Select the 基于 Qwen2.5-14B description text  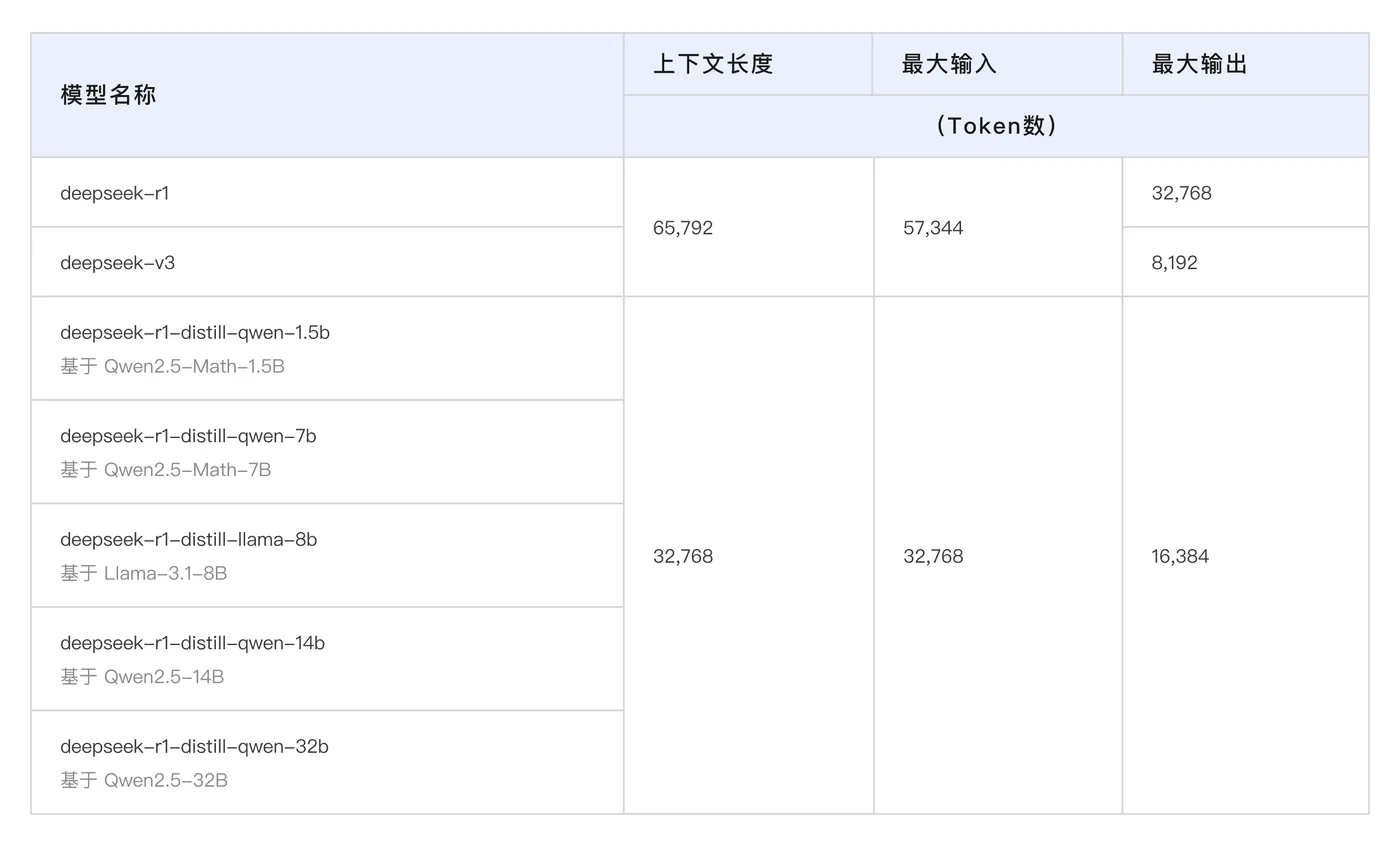click(x=142, y=677)
